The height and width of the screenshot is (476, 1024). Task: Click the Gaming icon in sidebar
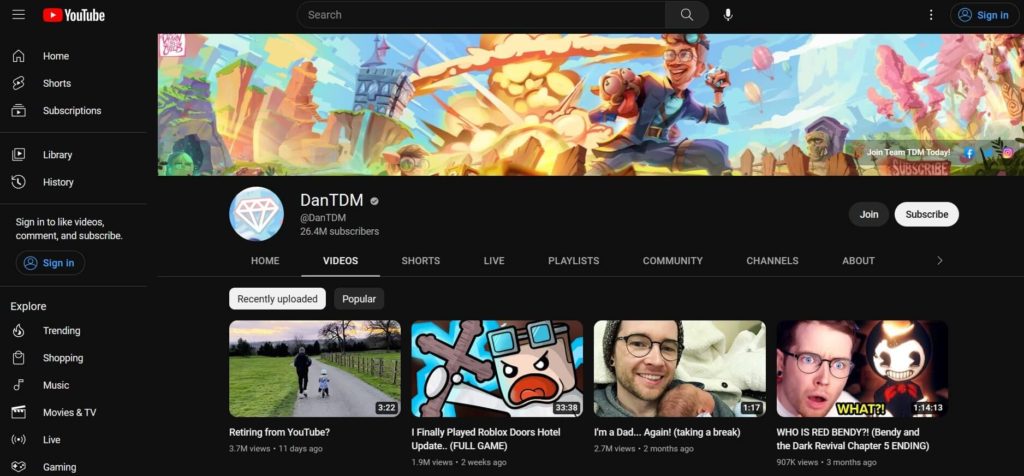point(18,467)
